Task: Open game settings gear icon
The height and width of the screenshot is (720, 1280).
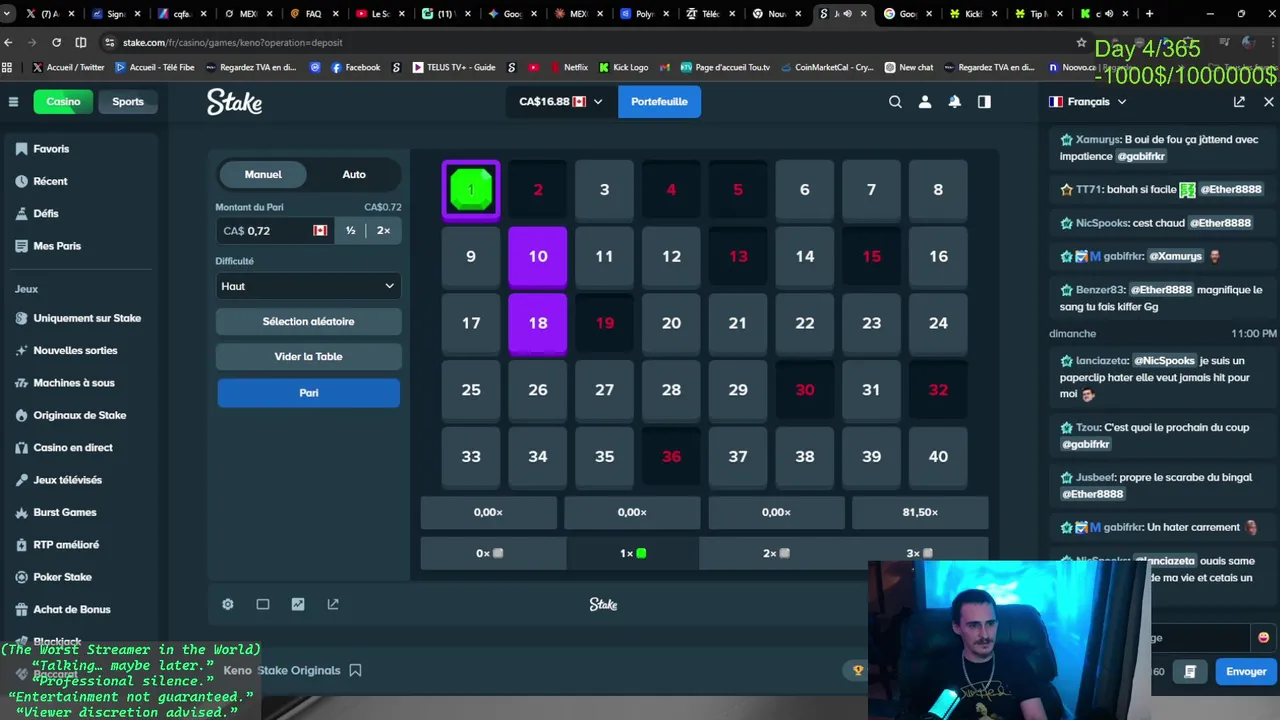Action: [228, 604]
